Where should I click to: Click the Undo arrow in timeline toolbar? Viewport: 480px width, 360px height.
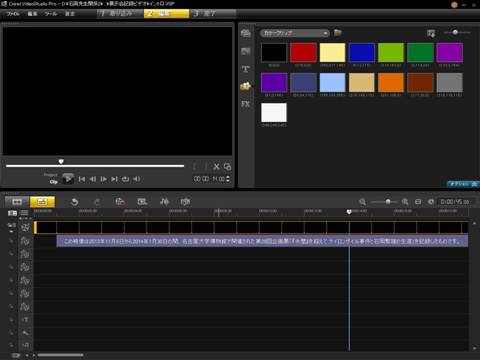point(75,202)
